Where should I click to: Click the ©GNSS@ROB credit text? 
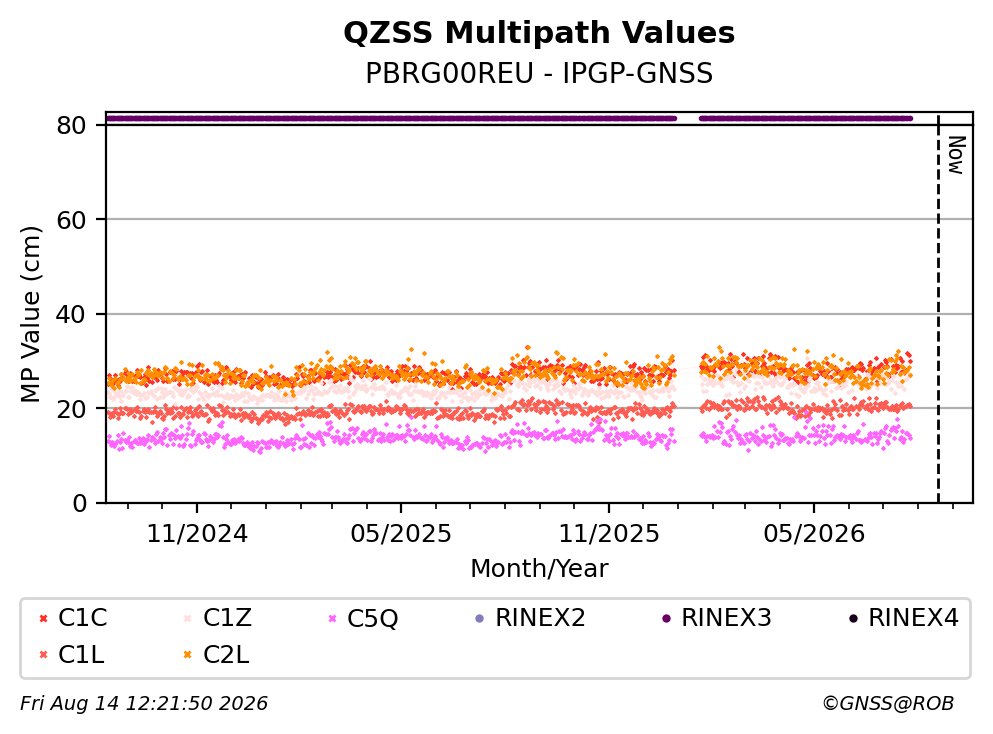[x=888, y=703]
